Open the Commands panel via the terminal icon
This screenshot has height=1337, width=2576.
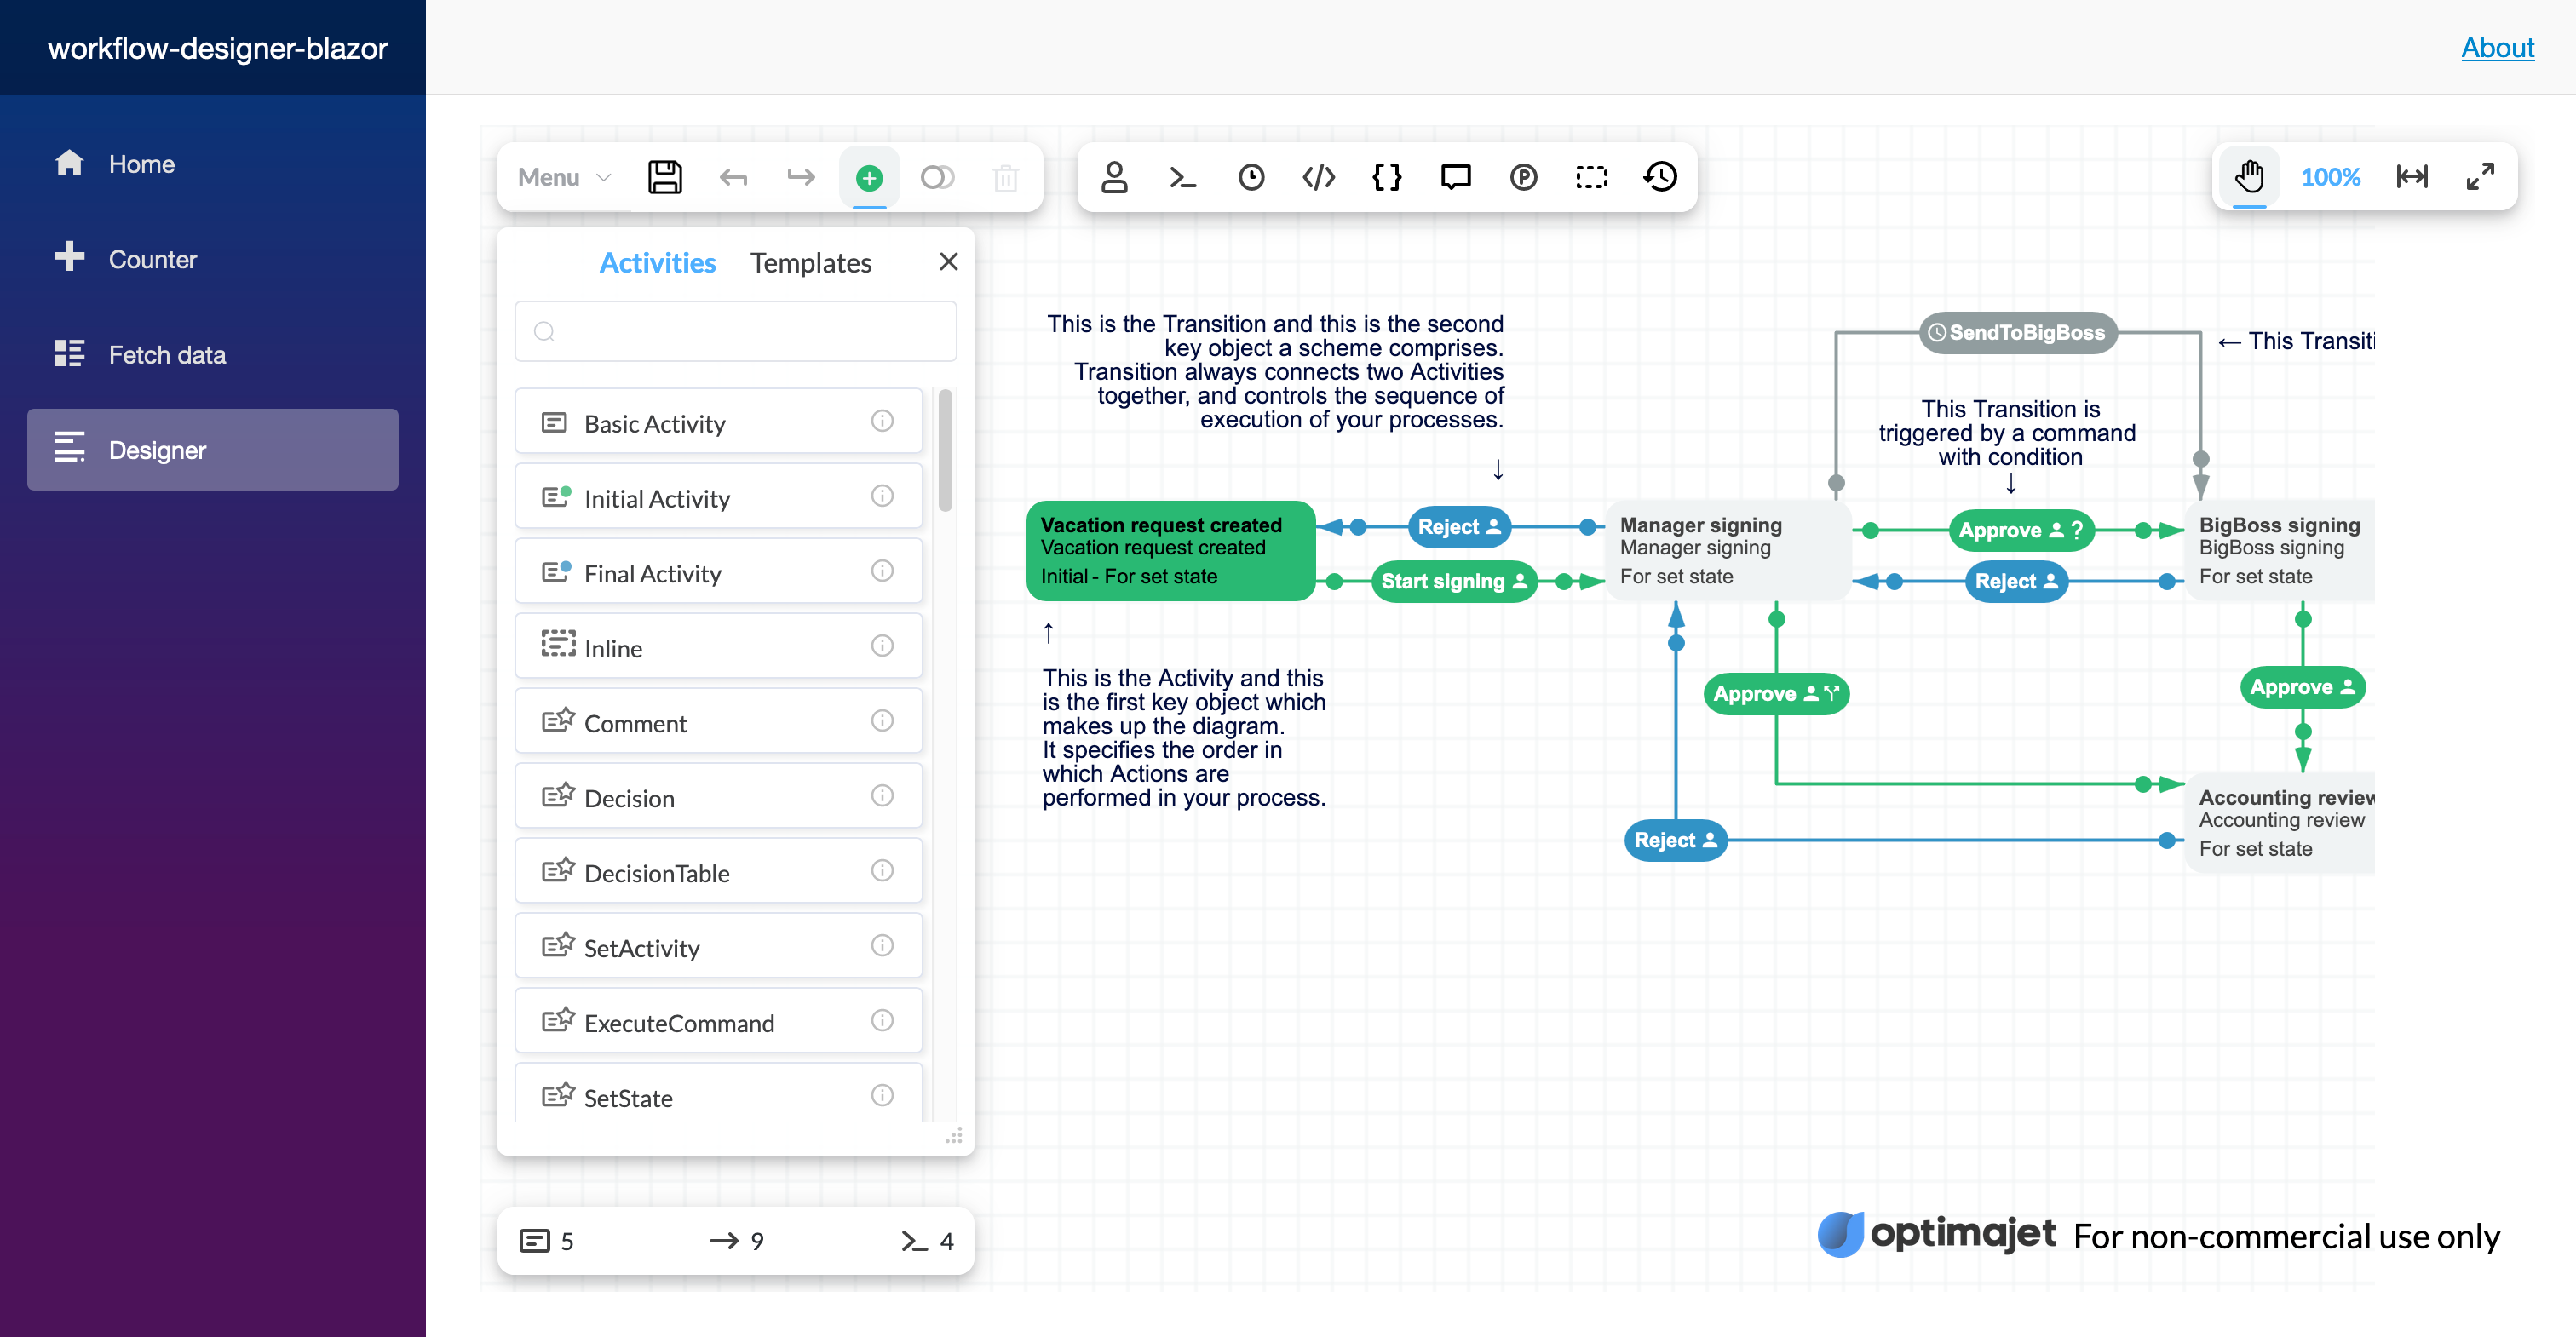[x=1182, y=177]
